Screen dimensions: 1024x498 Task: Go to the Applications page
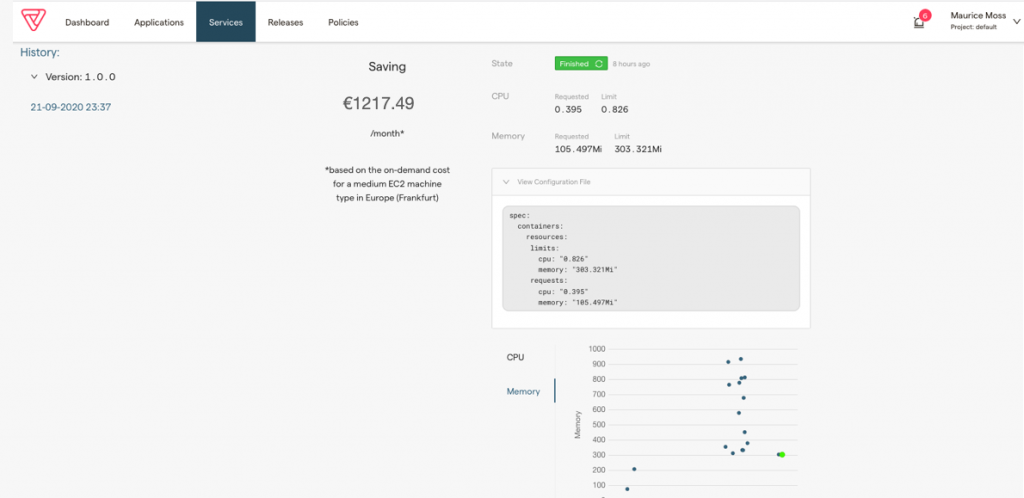[x=159, y=22]
